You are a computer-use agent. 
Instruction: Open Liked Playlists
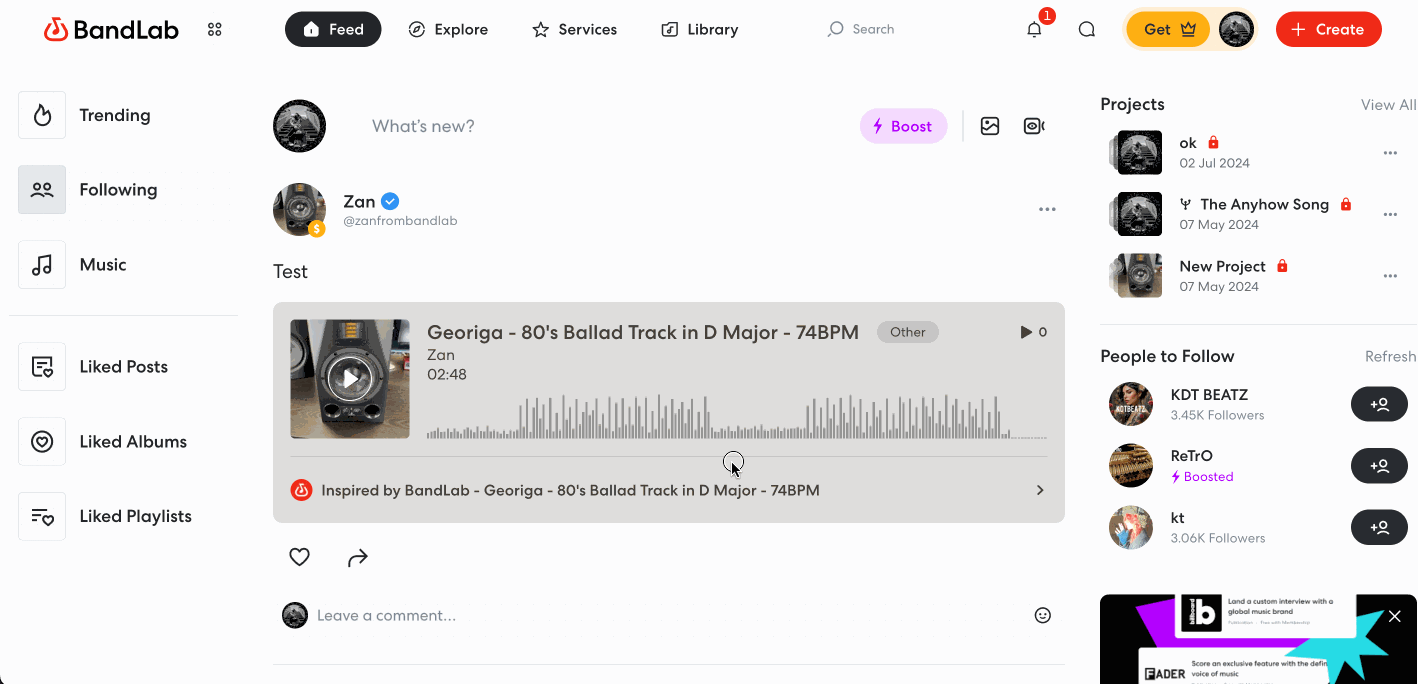[x=106, y=517]
